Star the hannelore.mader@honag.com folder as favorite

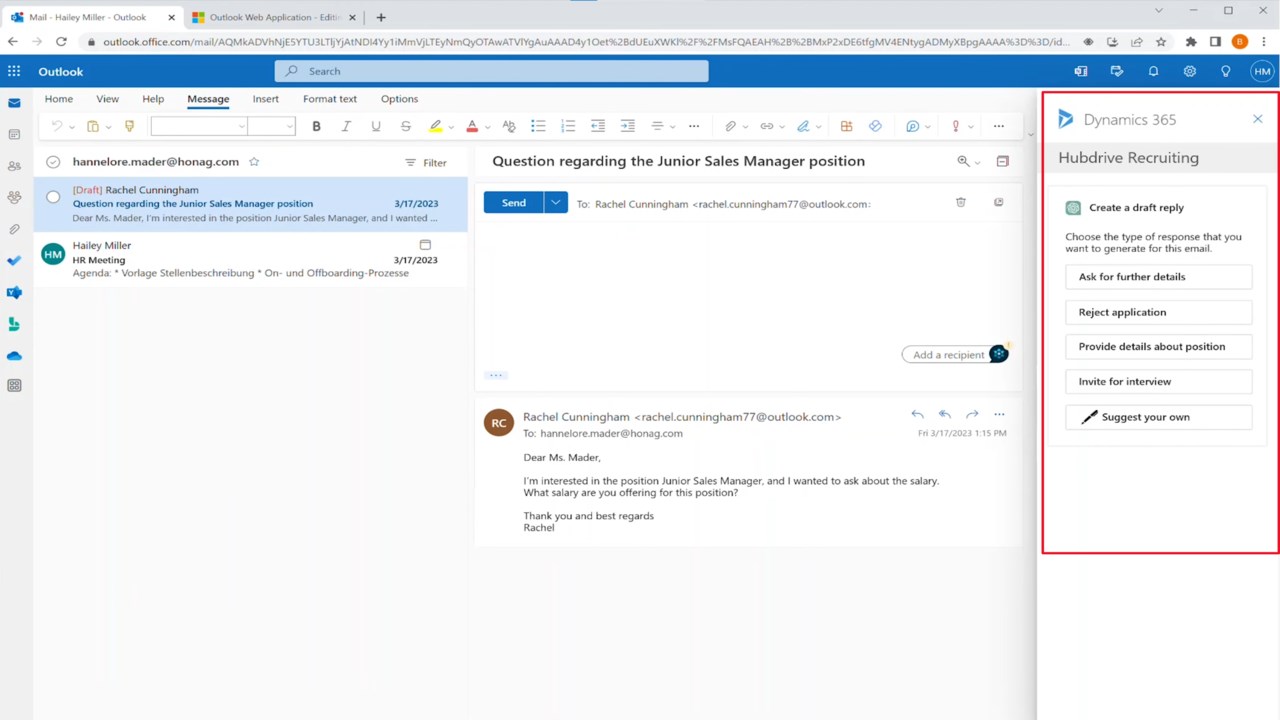click(254, 161)
